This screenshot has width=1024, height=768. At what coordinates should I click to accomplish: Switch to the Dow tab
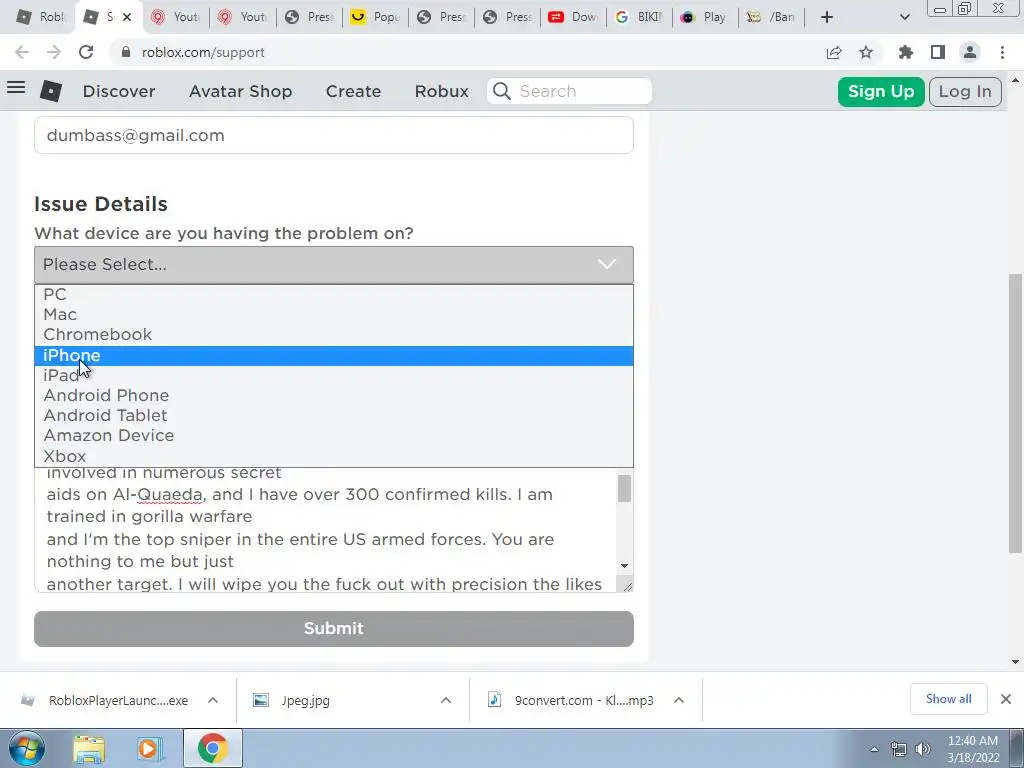(x=573, y=17)
